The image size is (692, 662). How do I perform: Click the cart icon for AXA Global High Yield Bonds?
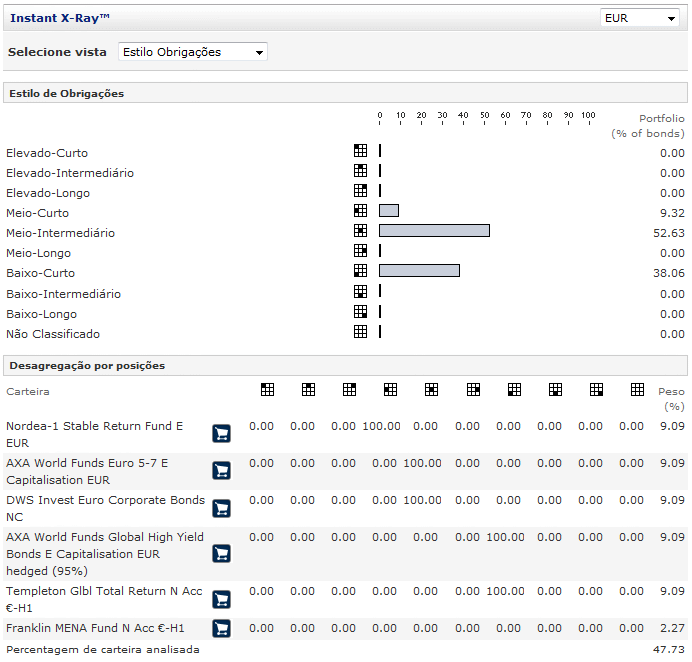click(x=222, y=553)
